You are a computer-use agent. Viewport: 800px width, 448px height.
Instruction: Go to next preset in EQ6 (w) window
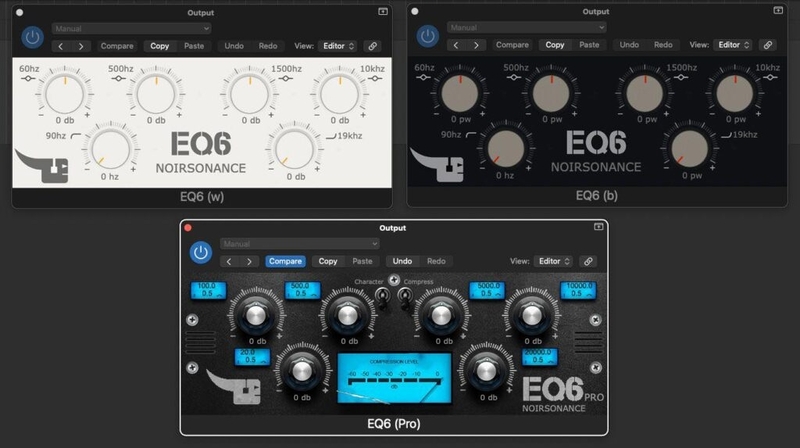(81, 46)
